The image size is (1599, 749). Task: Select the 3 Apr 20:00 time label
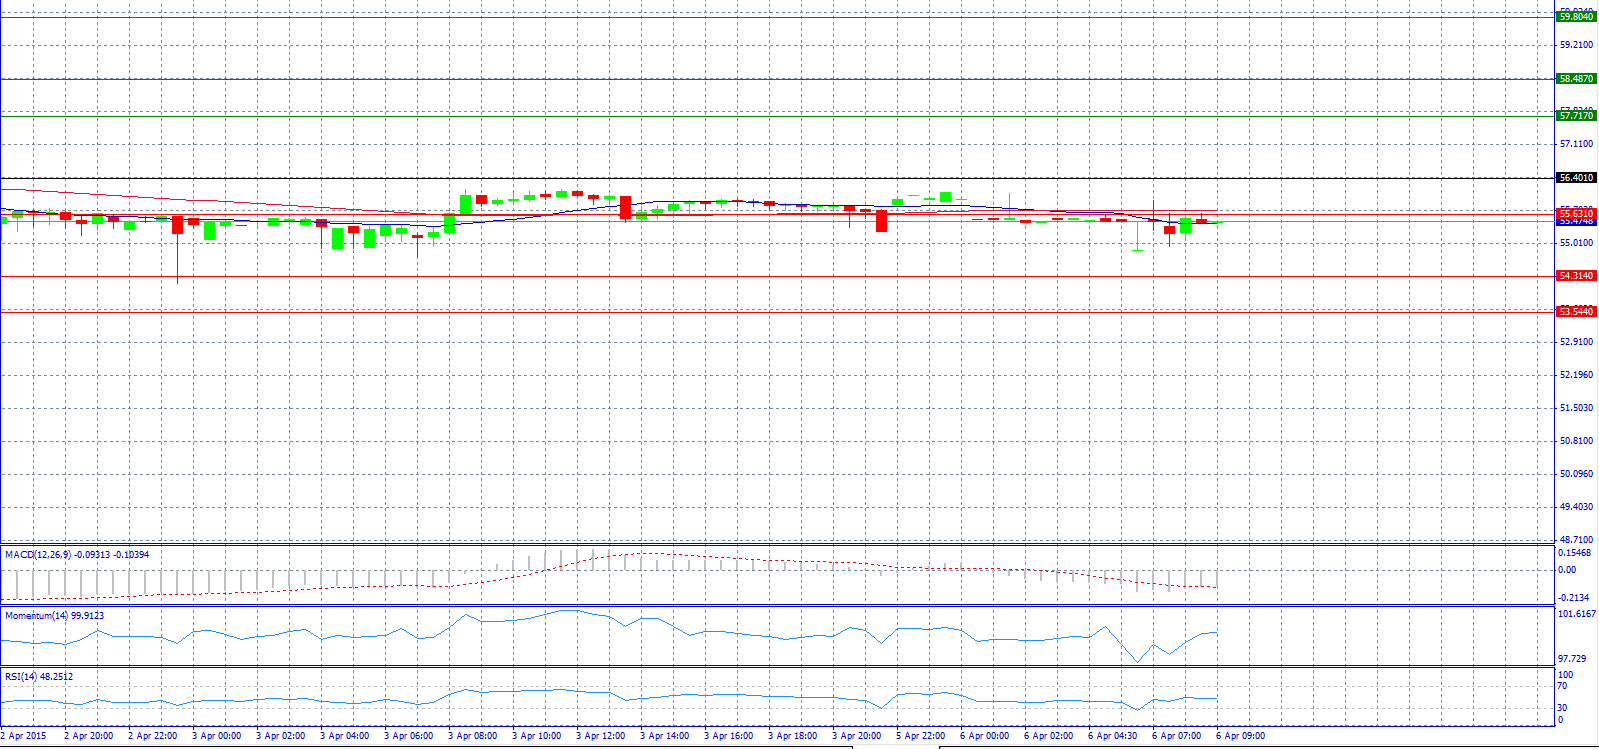(857, 736)
